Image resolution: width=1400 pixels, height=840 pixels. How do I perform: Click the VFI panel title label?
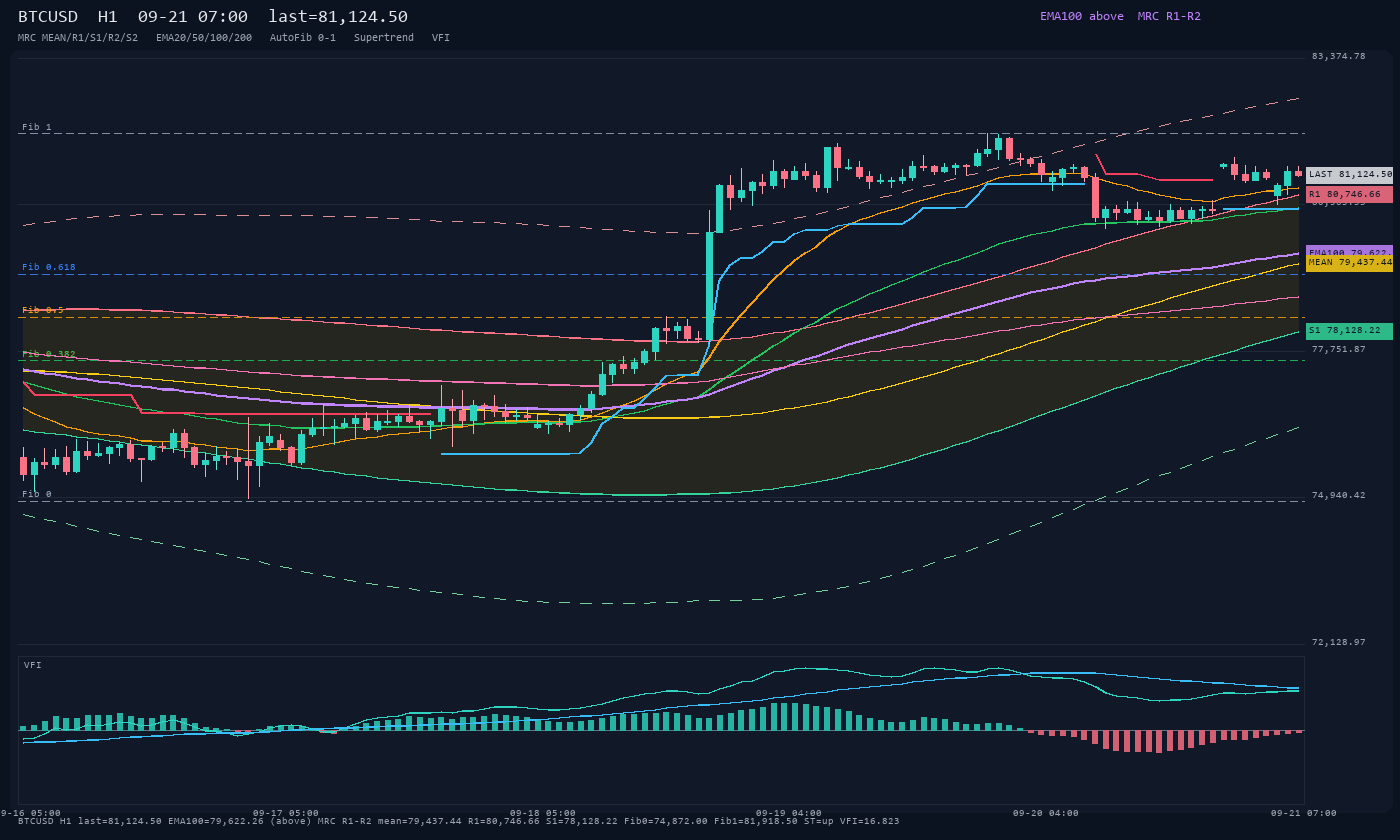tap(33, 665)
